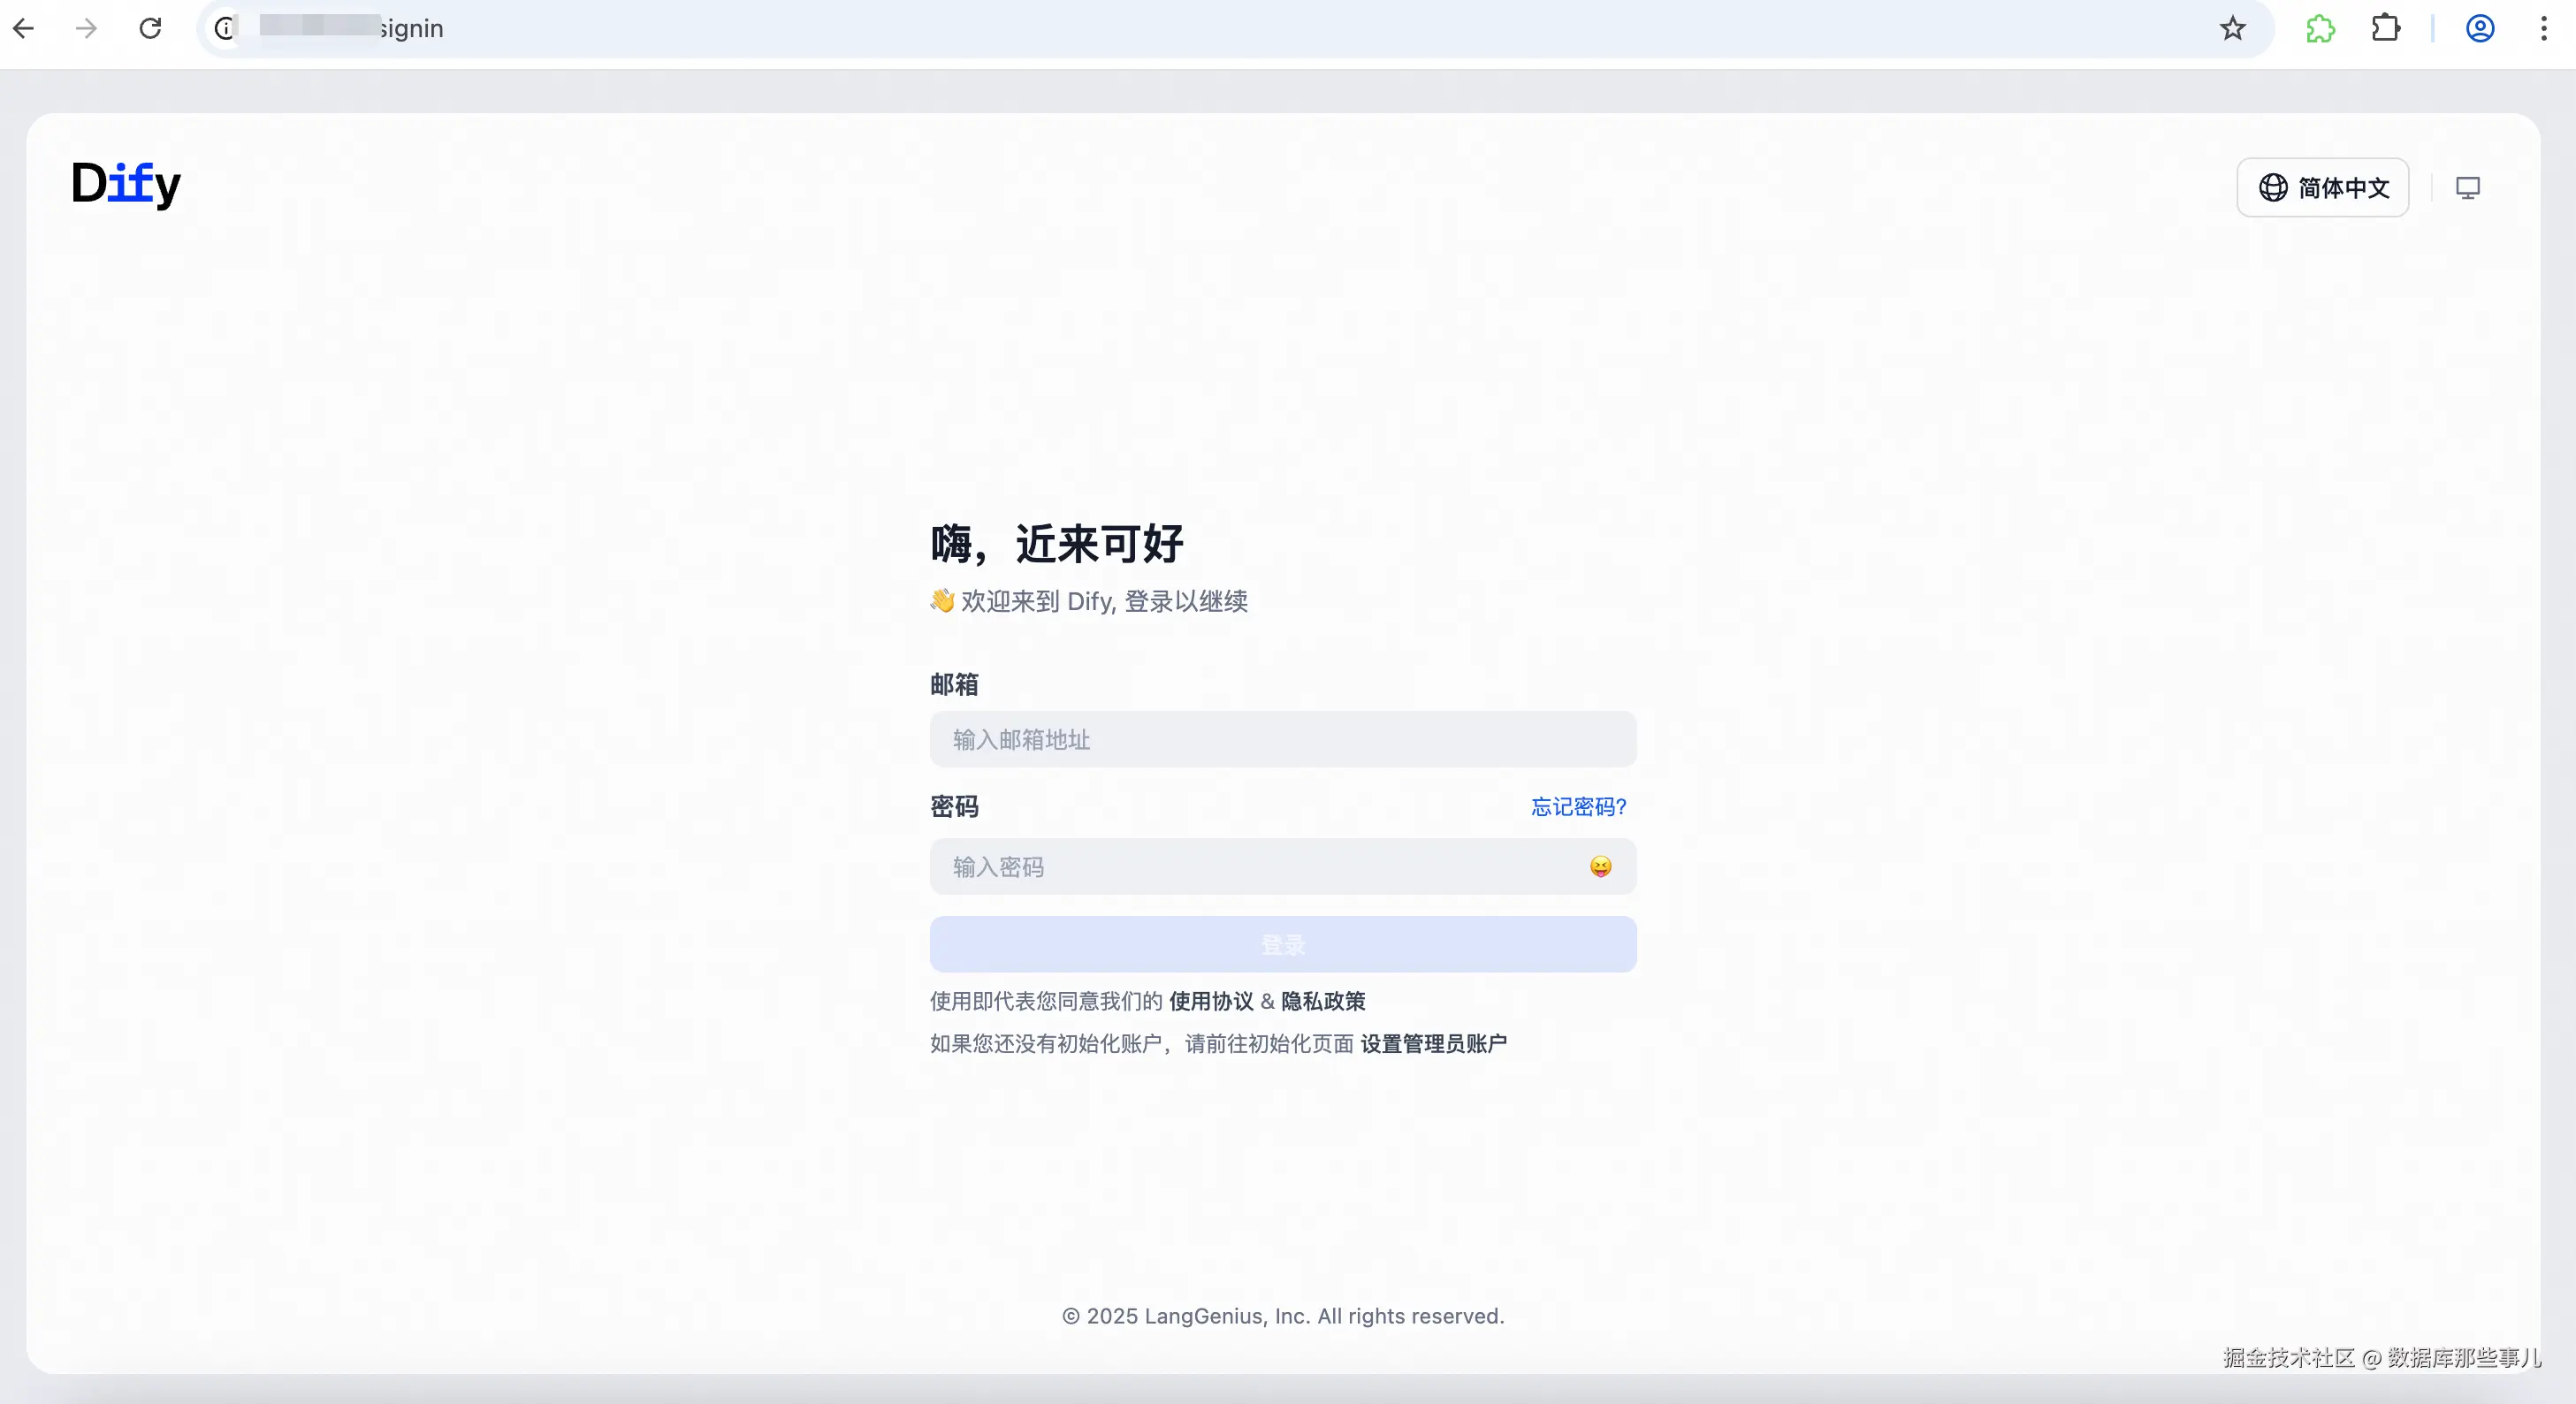Click the back navigation arrow

[x=24, y=28]
